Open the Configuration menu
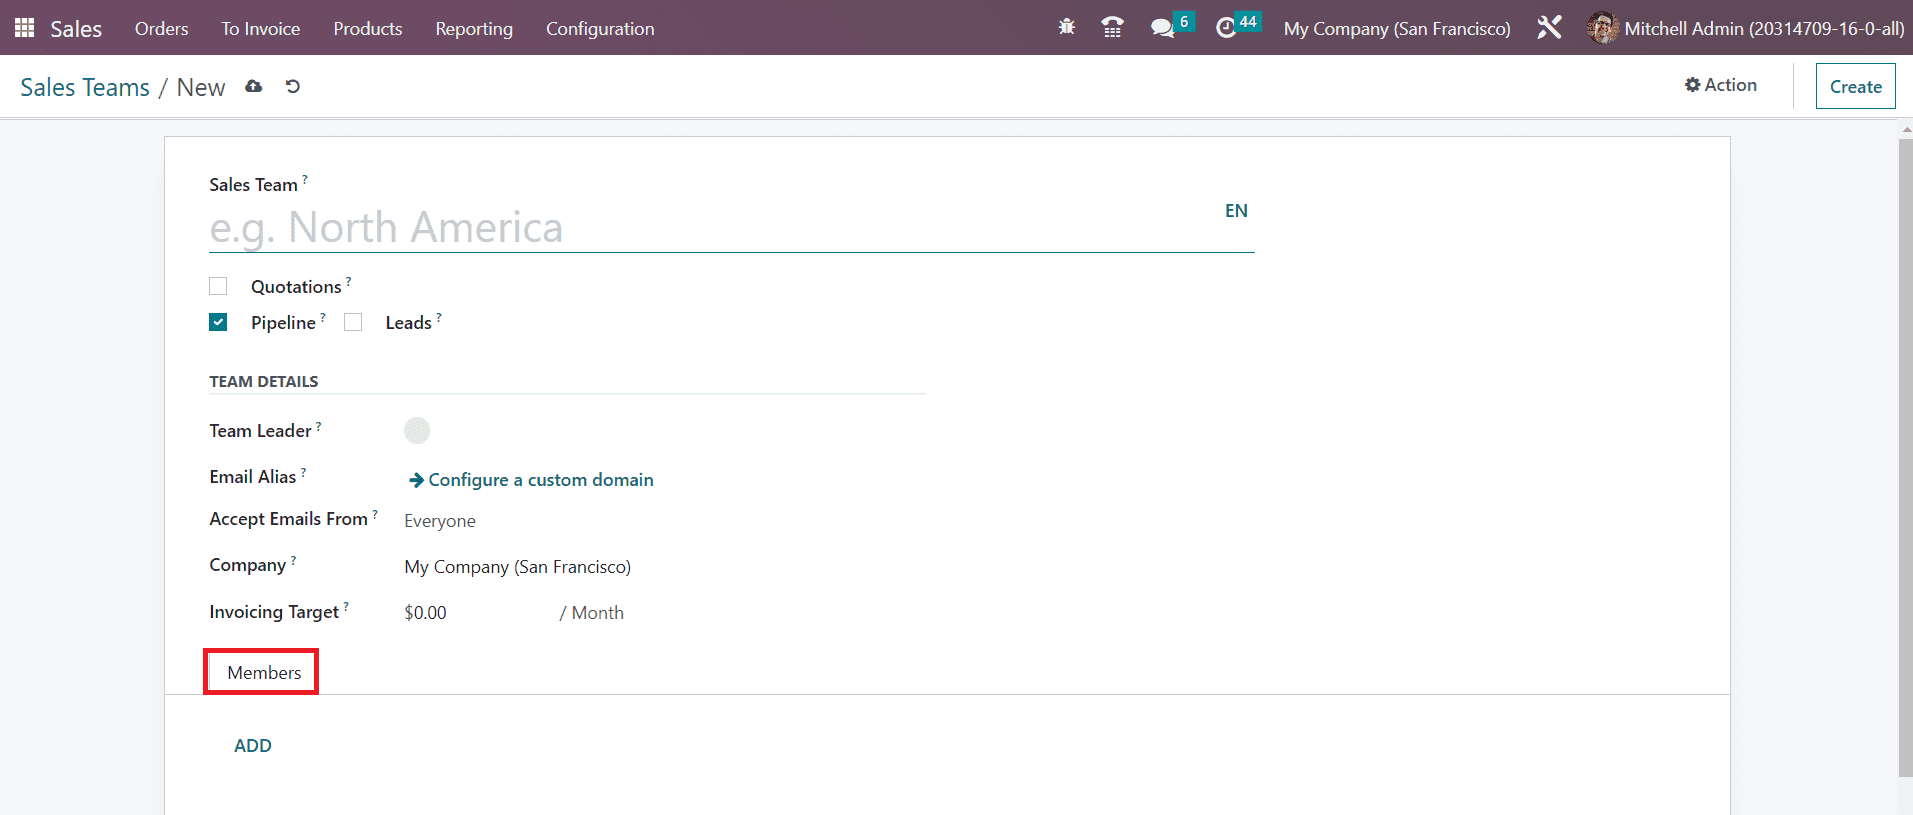 [x=600, y=29]
